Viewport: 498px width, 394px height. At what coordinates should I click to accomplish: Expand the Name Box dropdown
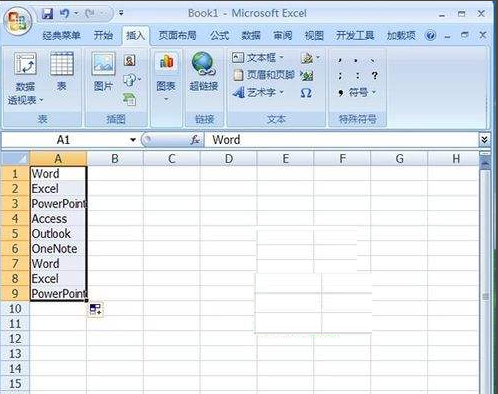pos(133,140)
